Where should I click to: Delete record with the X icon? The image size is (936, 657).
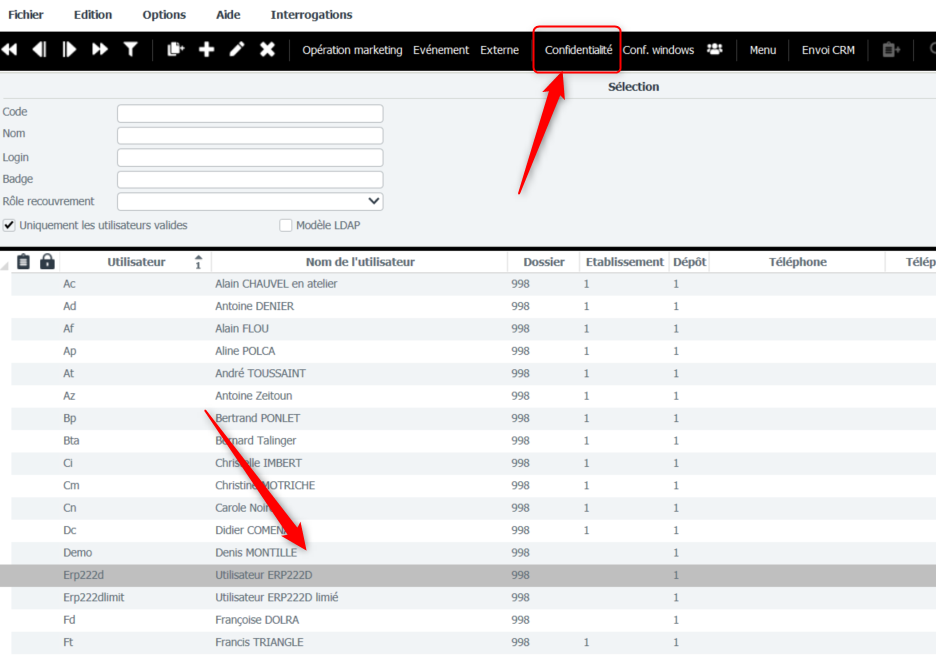pos(267,50)
